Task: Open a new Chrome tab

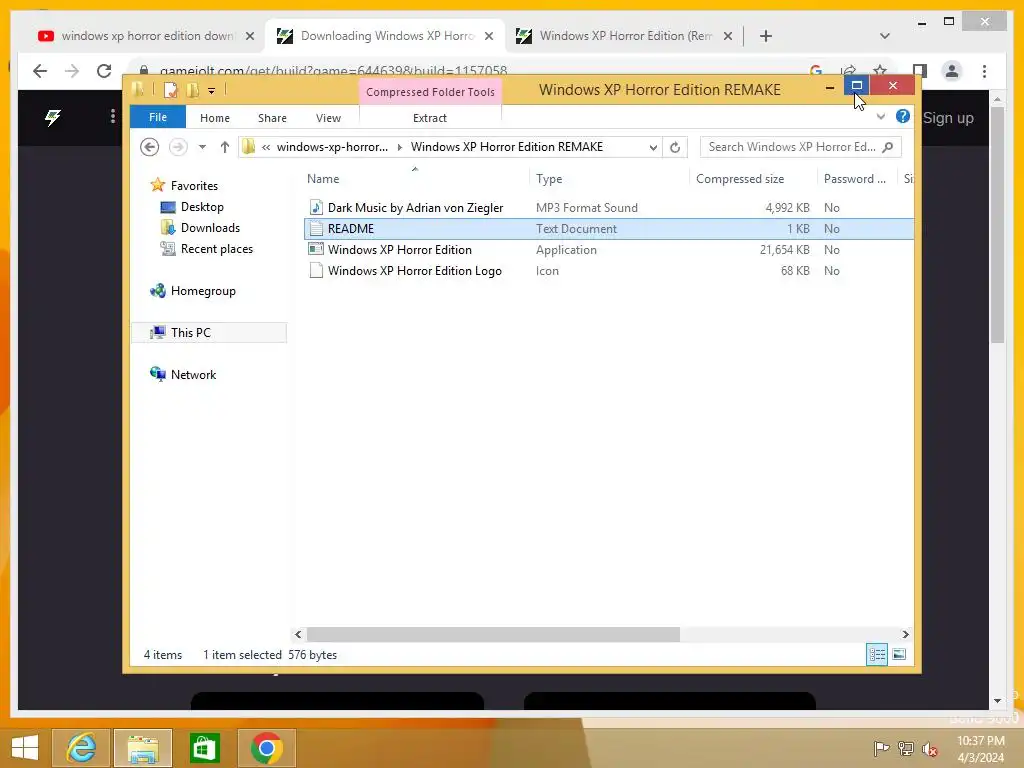Action: click(766, 36)
